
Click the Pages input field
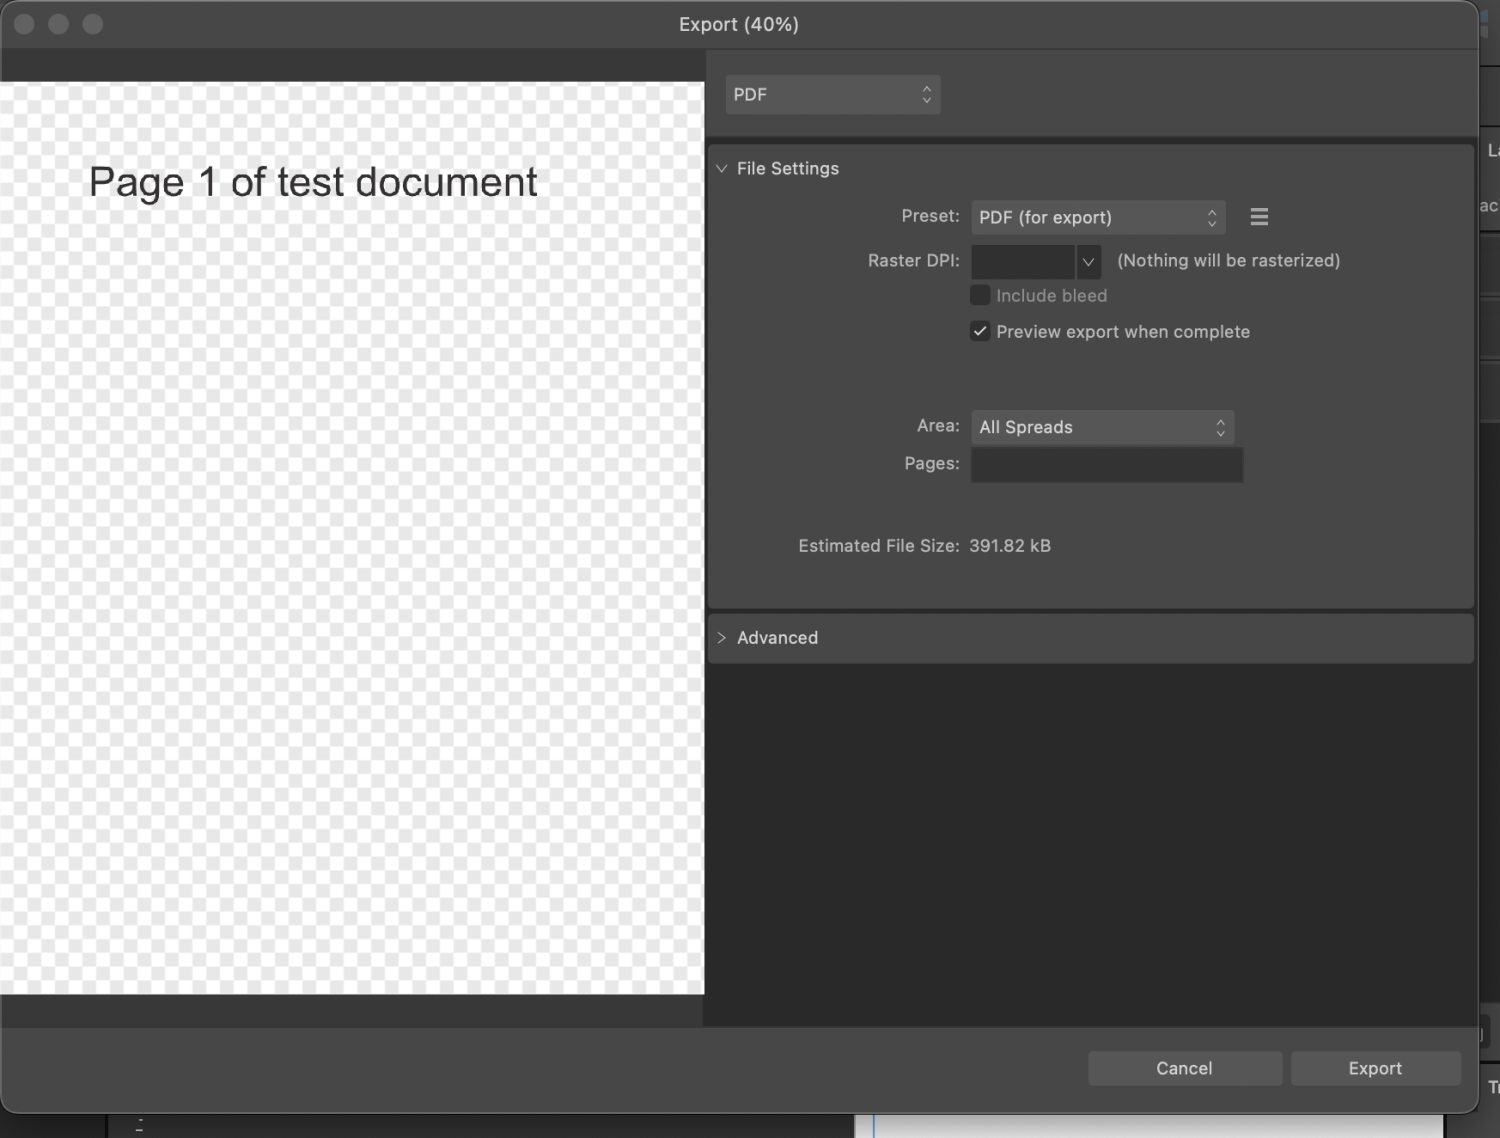click(1106, 464)
